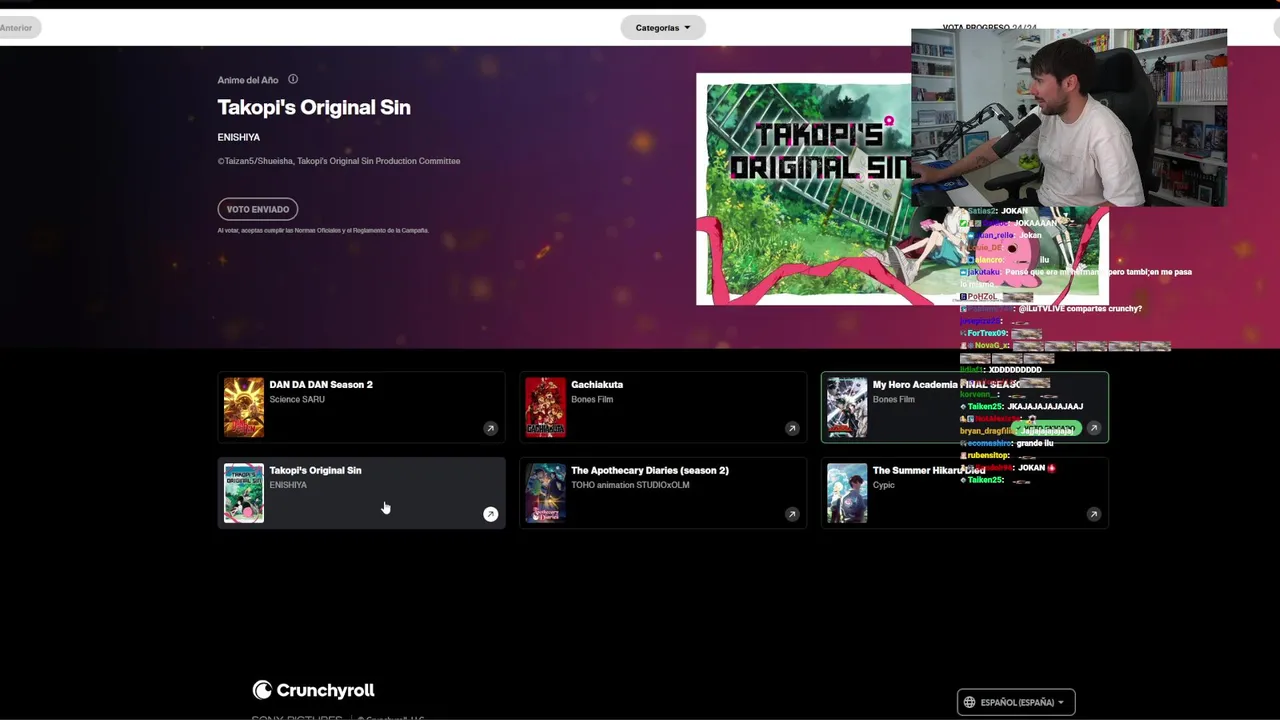The height and width of the screenshot is (720, 1280).
Task: Click the Taizan5/Shueisha copyright line
Action: [x=339, y=161]
